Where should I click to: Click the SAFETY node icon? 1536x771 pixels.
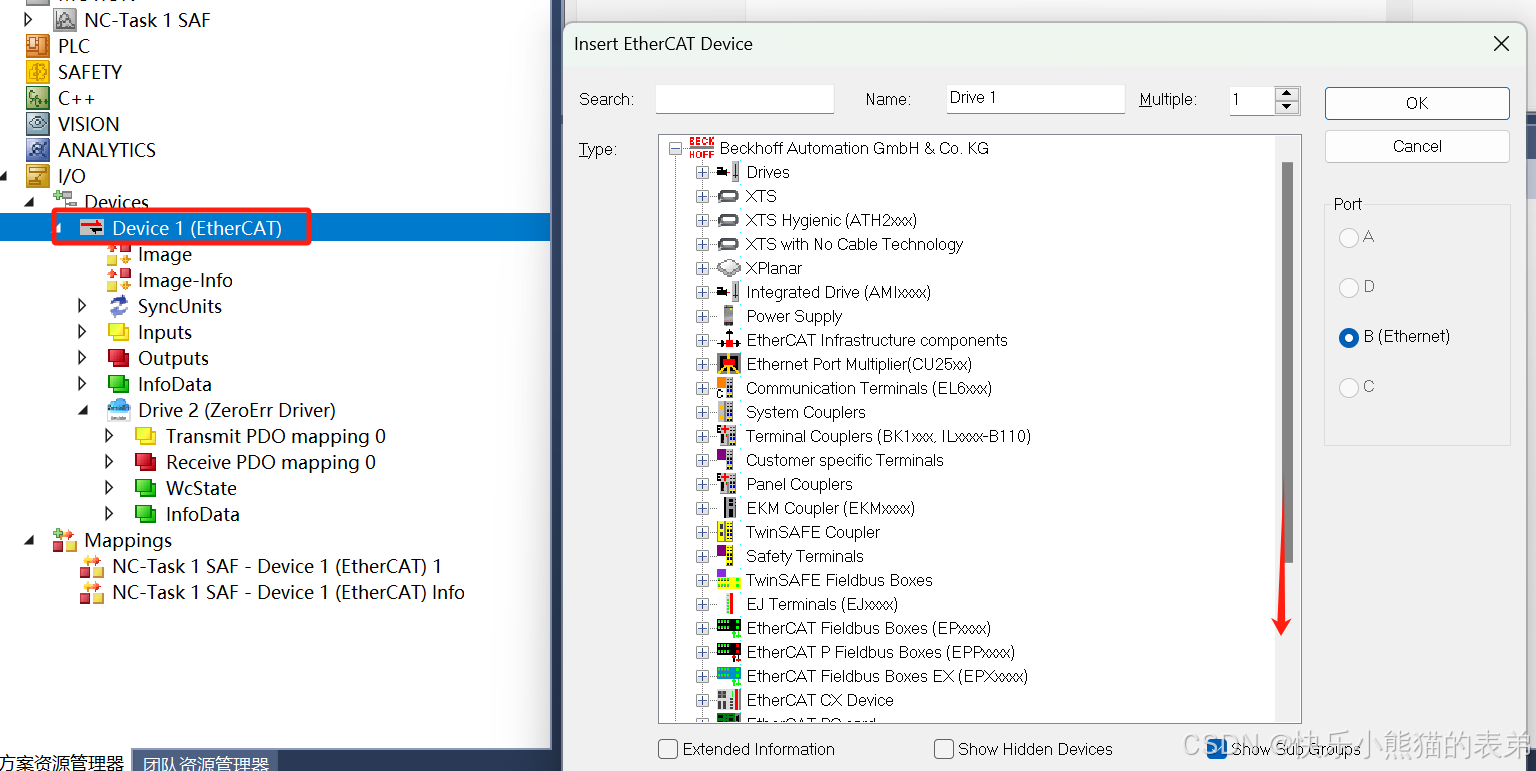38,72
